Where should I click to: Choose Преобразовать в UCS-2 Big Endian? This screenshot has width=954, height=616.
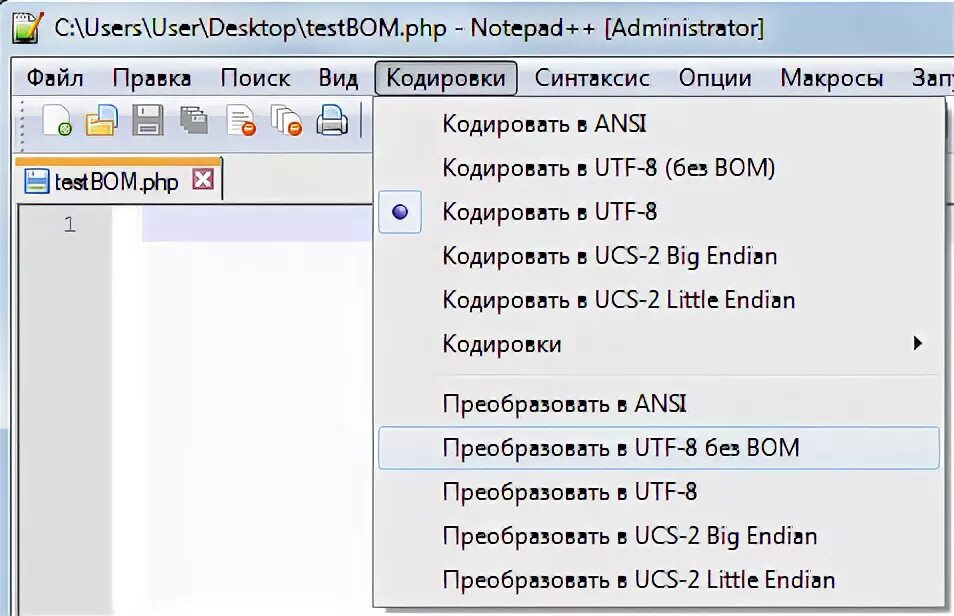click(659, 536)
